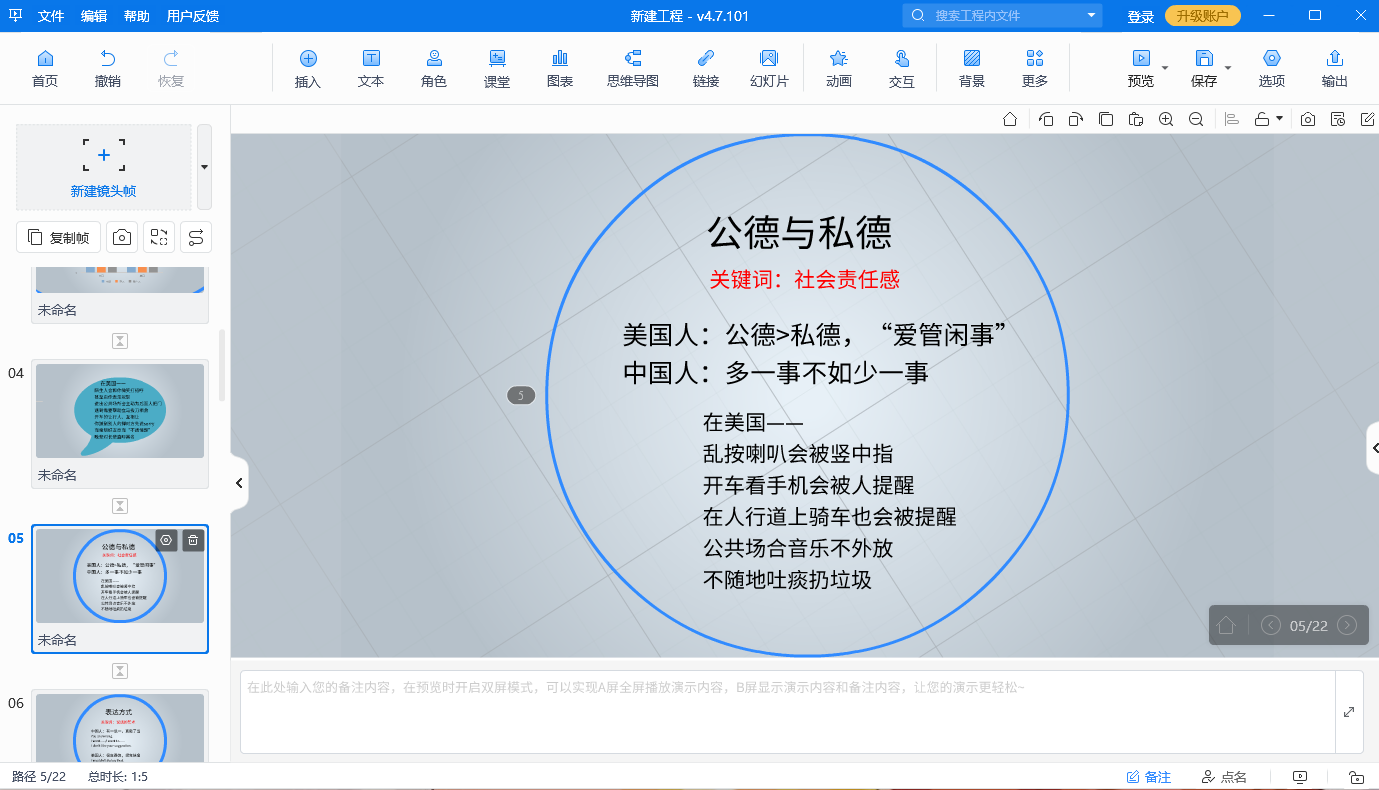Click the 链接 link tool
Image resolution: width=1379 pixels, height=790 pixels.
tap(706, 68)
